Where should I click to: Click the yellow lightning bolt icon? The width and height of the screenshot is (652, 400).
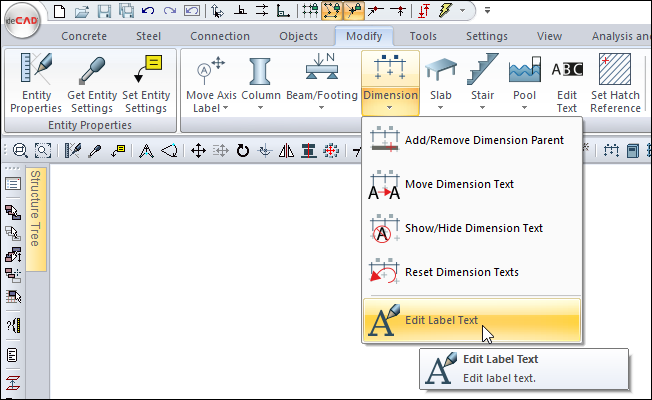(445, 11)
